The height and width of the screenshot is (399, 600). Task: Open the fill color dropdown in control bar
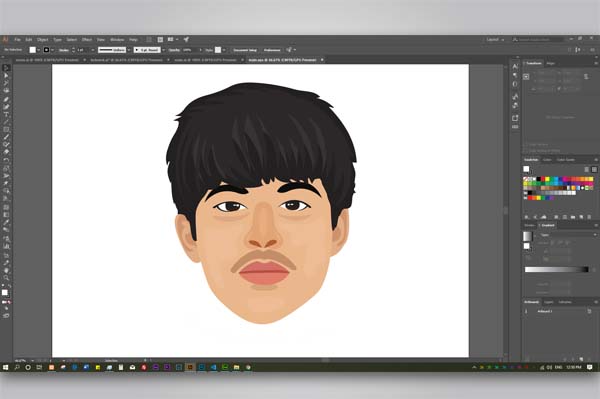39,50
